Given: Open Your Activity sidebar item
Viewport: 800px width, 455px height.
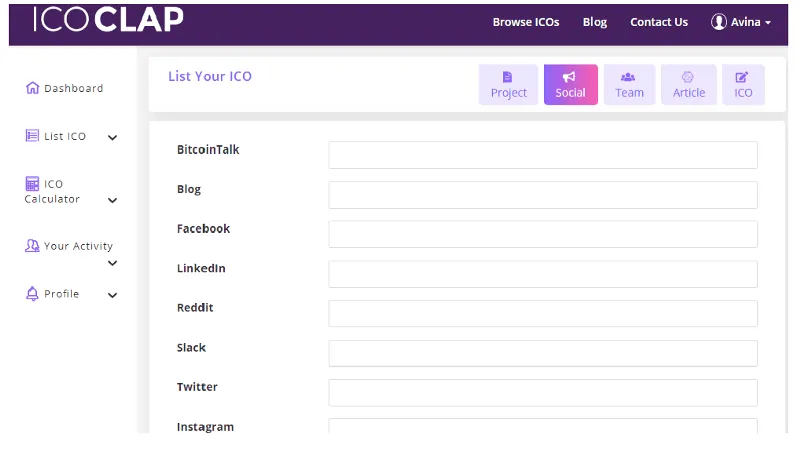Looking at the screenshot, I should 78,246.
